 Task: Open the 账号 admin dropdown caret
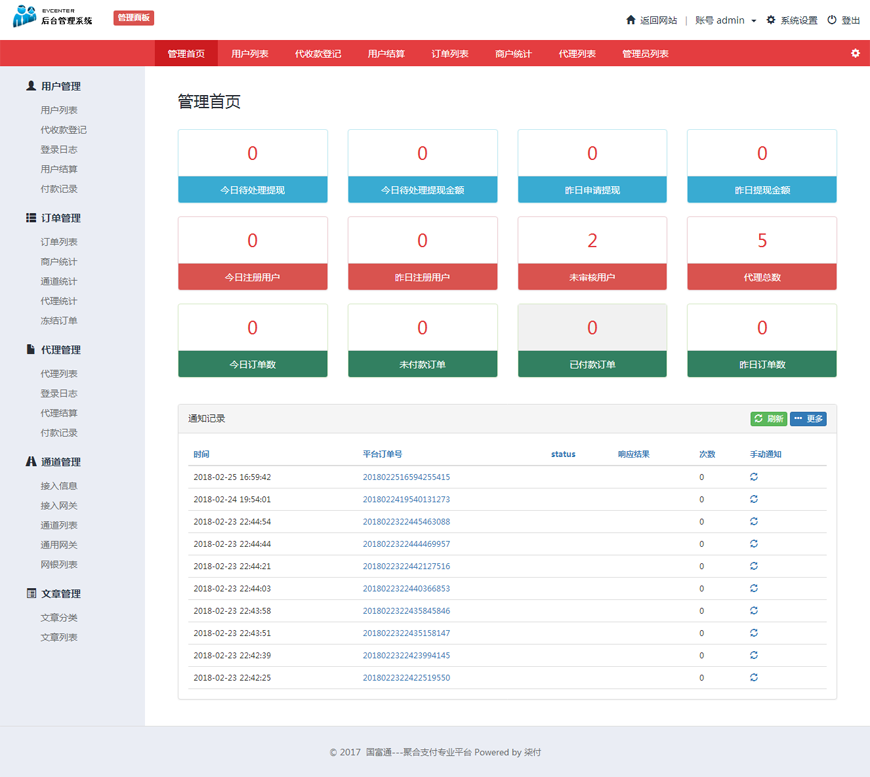[753, 21]
